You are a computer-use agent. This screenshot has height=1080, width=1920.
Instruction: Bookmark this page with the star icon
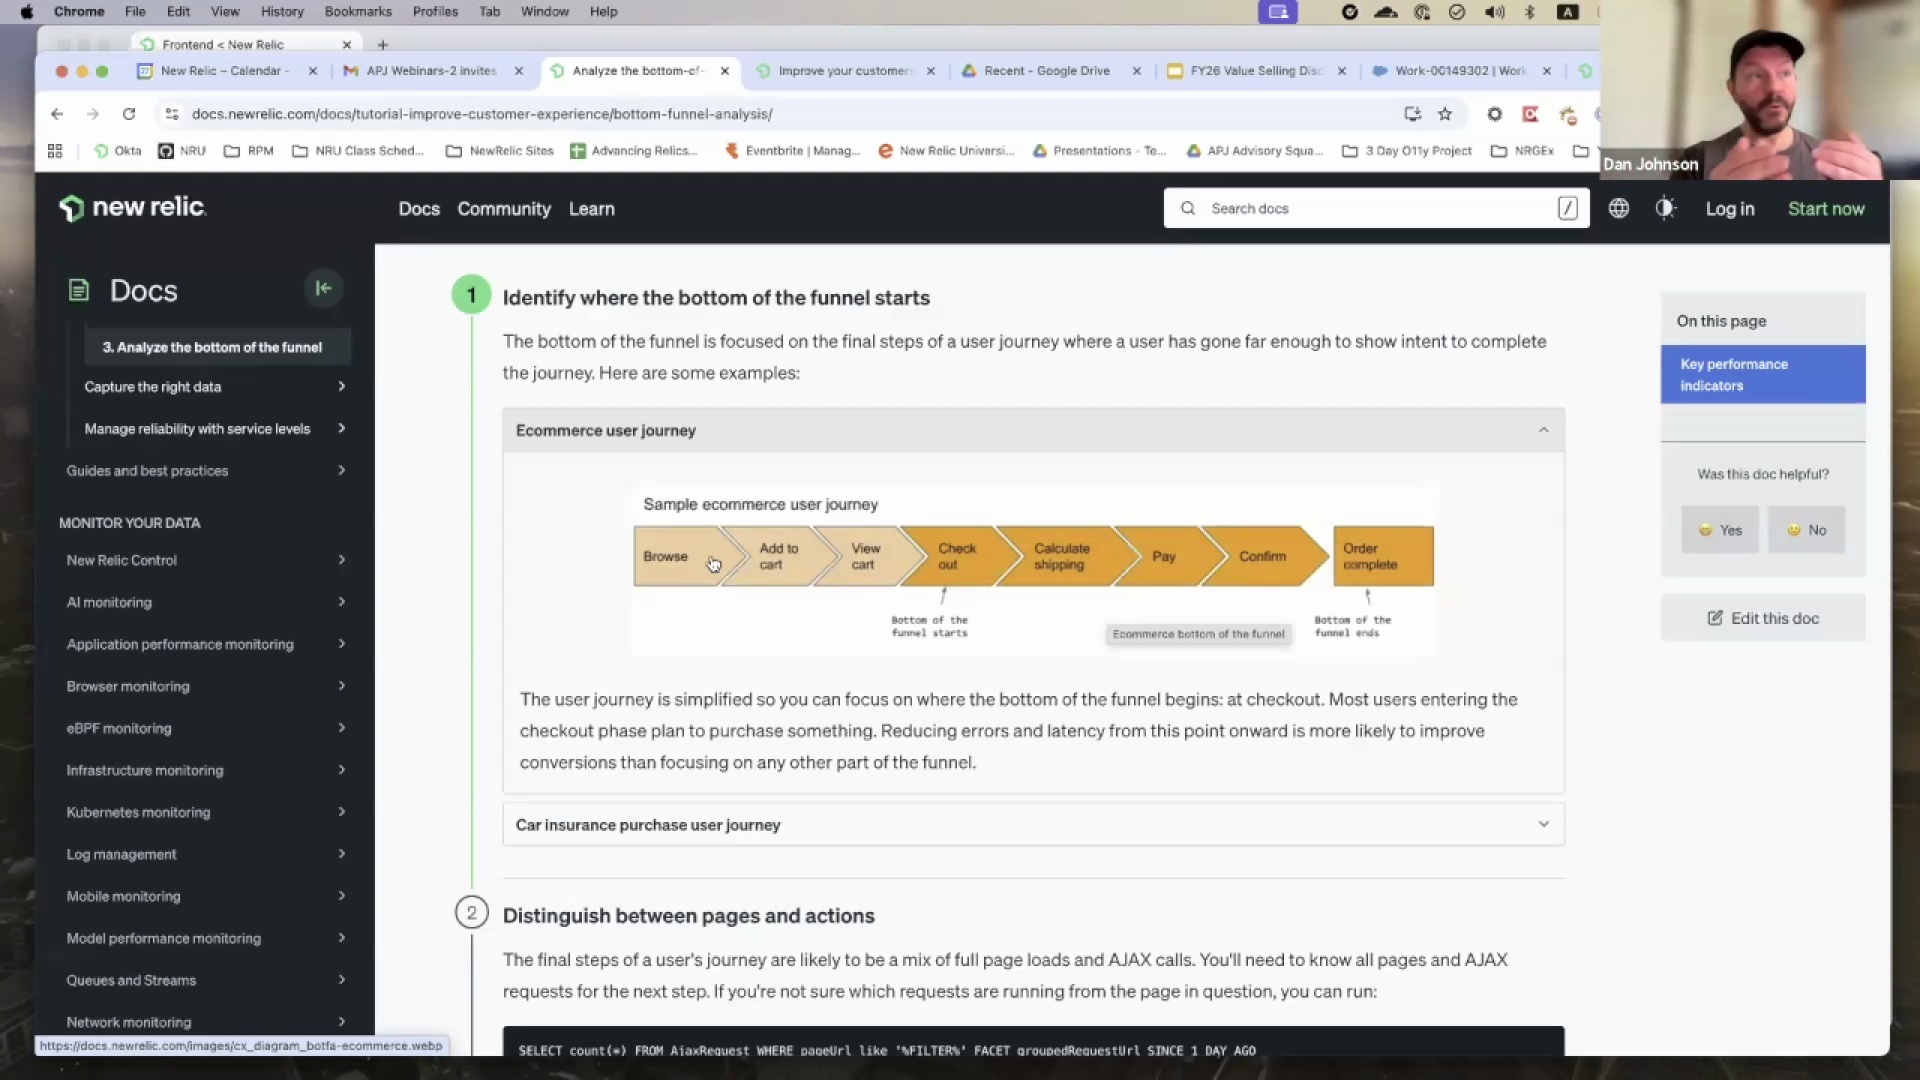pyautogui.click(x=1445, y=114)
